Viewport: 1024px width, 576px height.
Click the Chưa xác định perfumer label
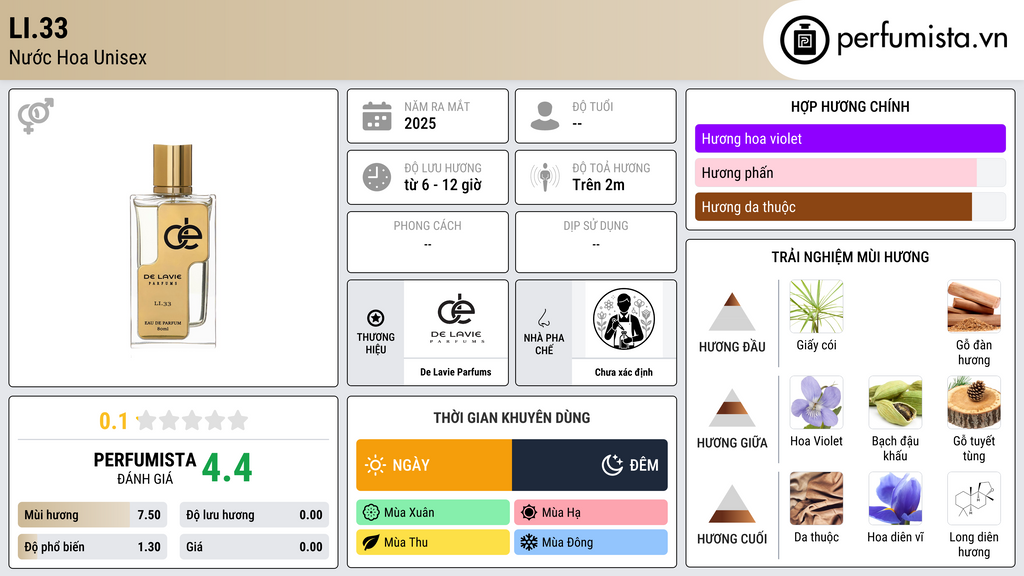(x=624, y=372)
